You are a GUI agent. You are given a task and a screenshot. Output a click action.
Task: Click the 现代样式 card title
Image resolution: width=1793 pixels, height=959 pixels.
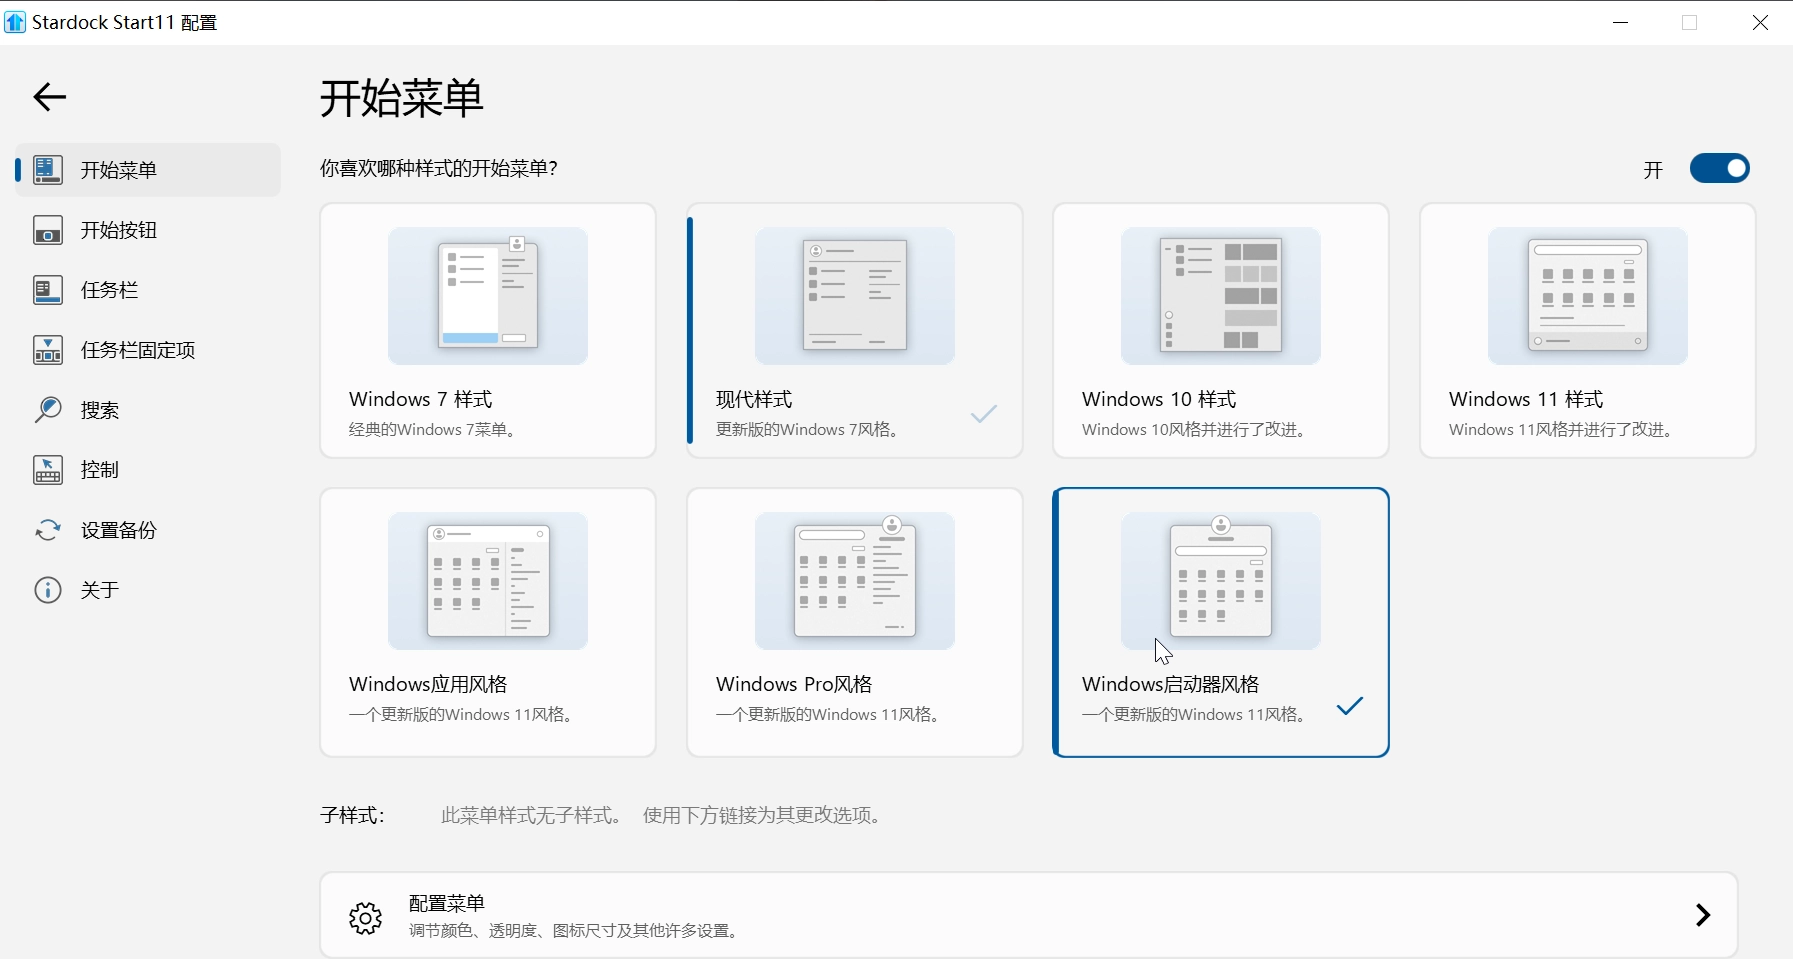[x=754, y=399]
